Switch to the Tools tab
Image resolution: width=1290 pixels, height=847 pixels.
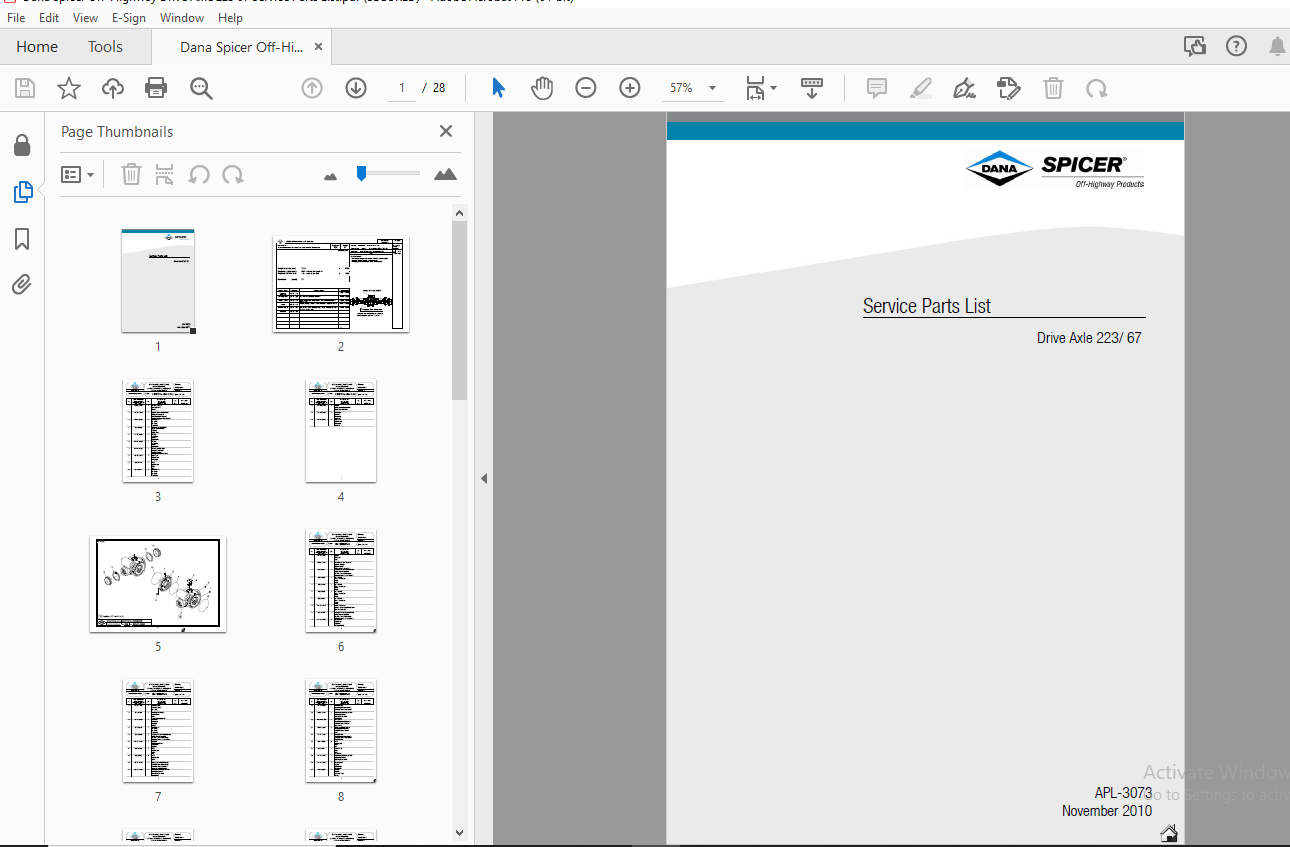pyautogui.click(x=105, y=47)
